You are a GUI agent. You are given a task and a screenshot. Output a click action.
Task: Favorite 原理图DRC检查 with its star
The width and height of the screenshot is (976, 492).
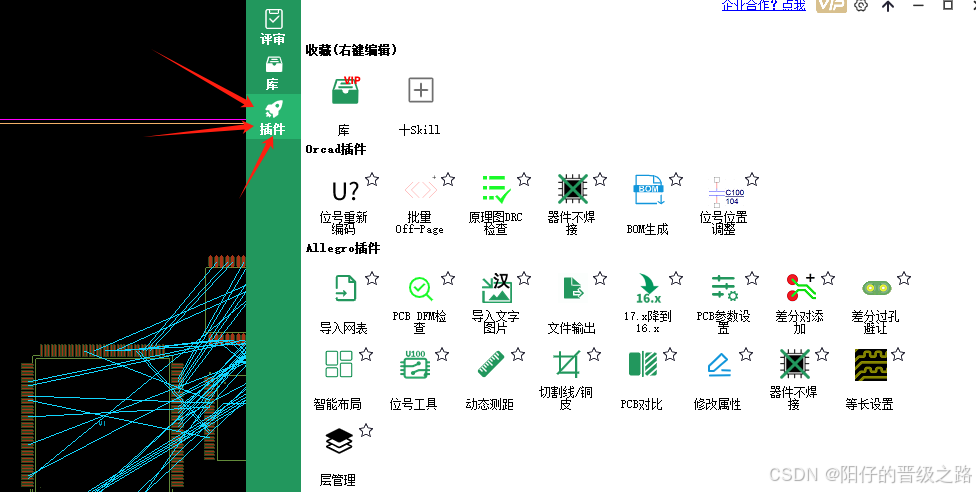[524, 179]
